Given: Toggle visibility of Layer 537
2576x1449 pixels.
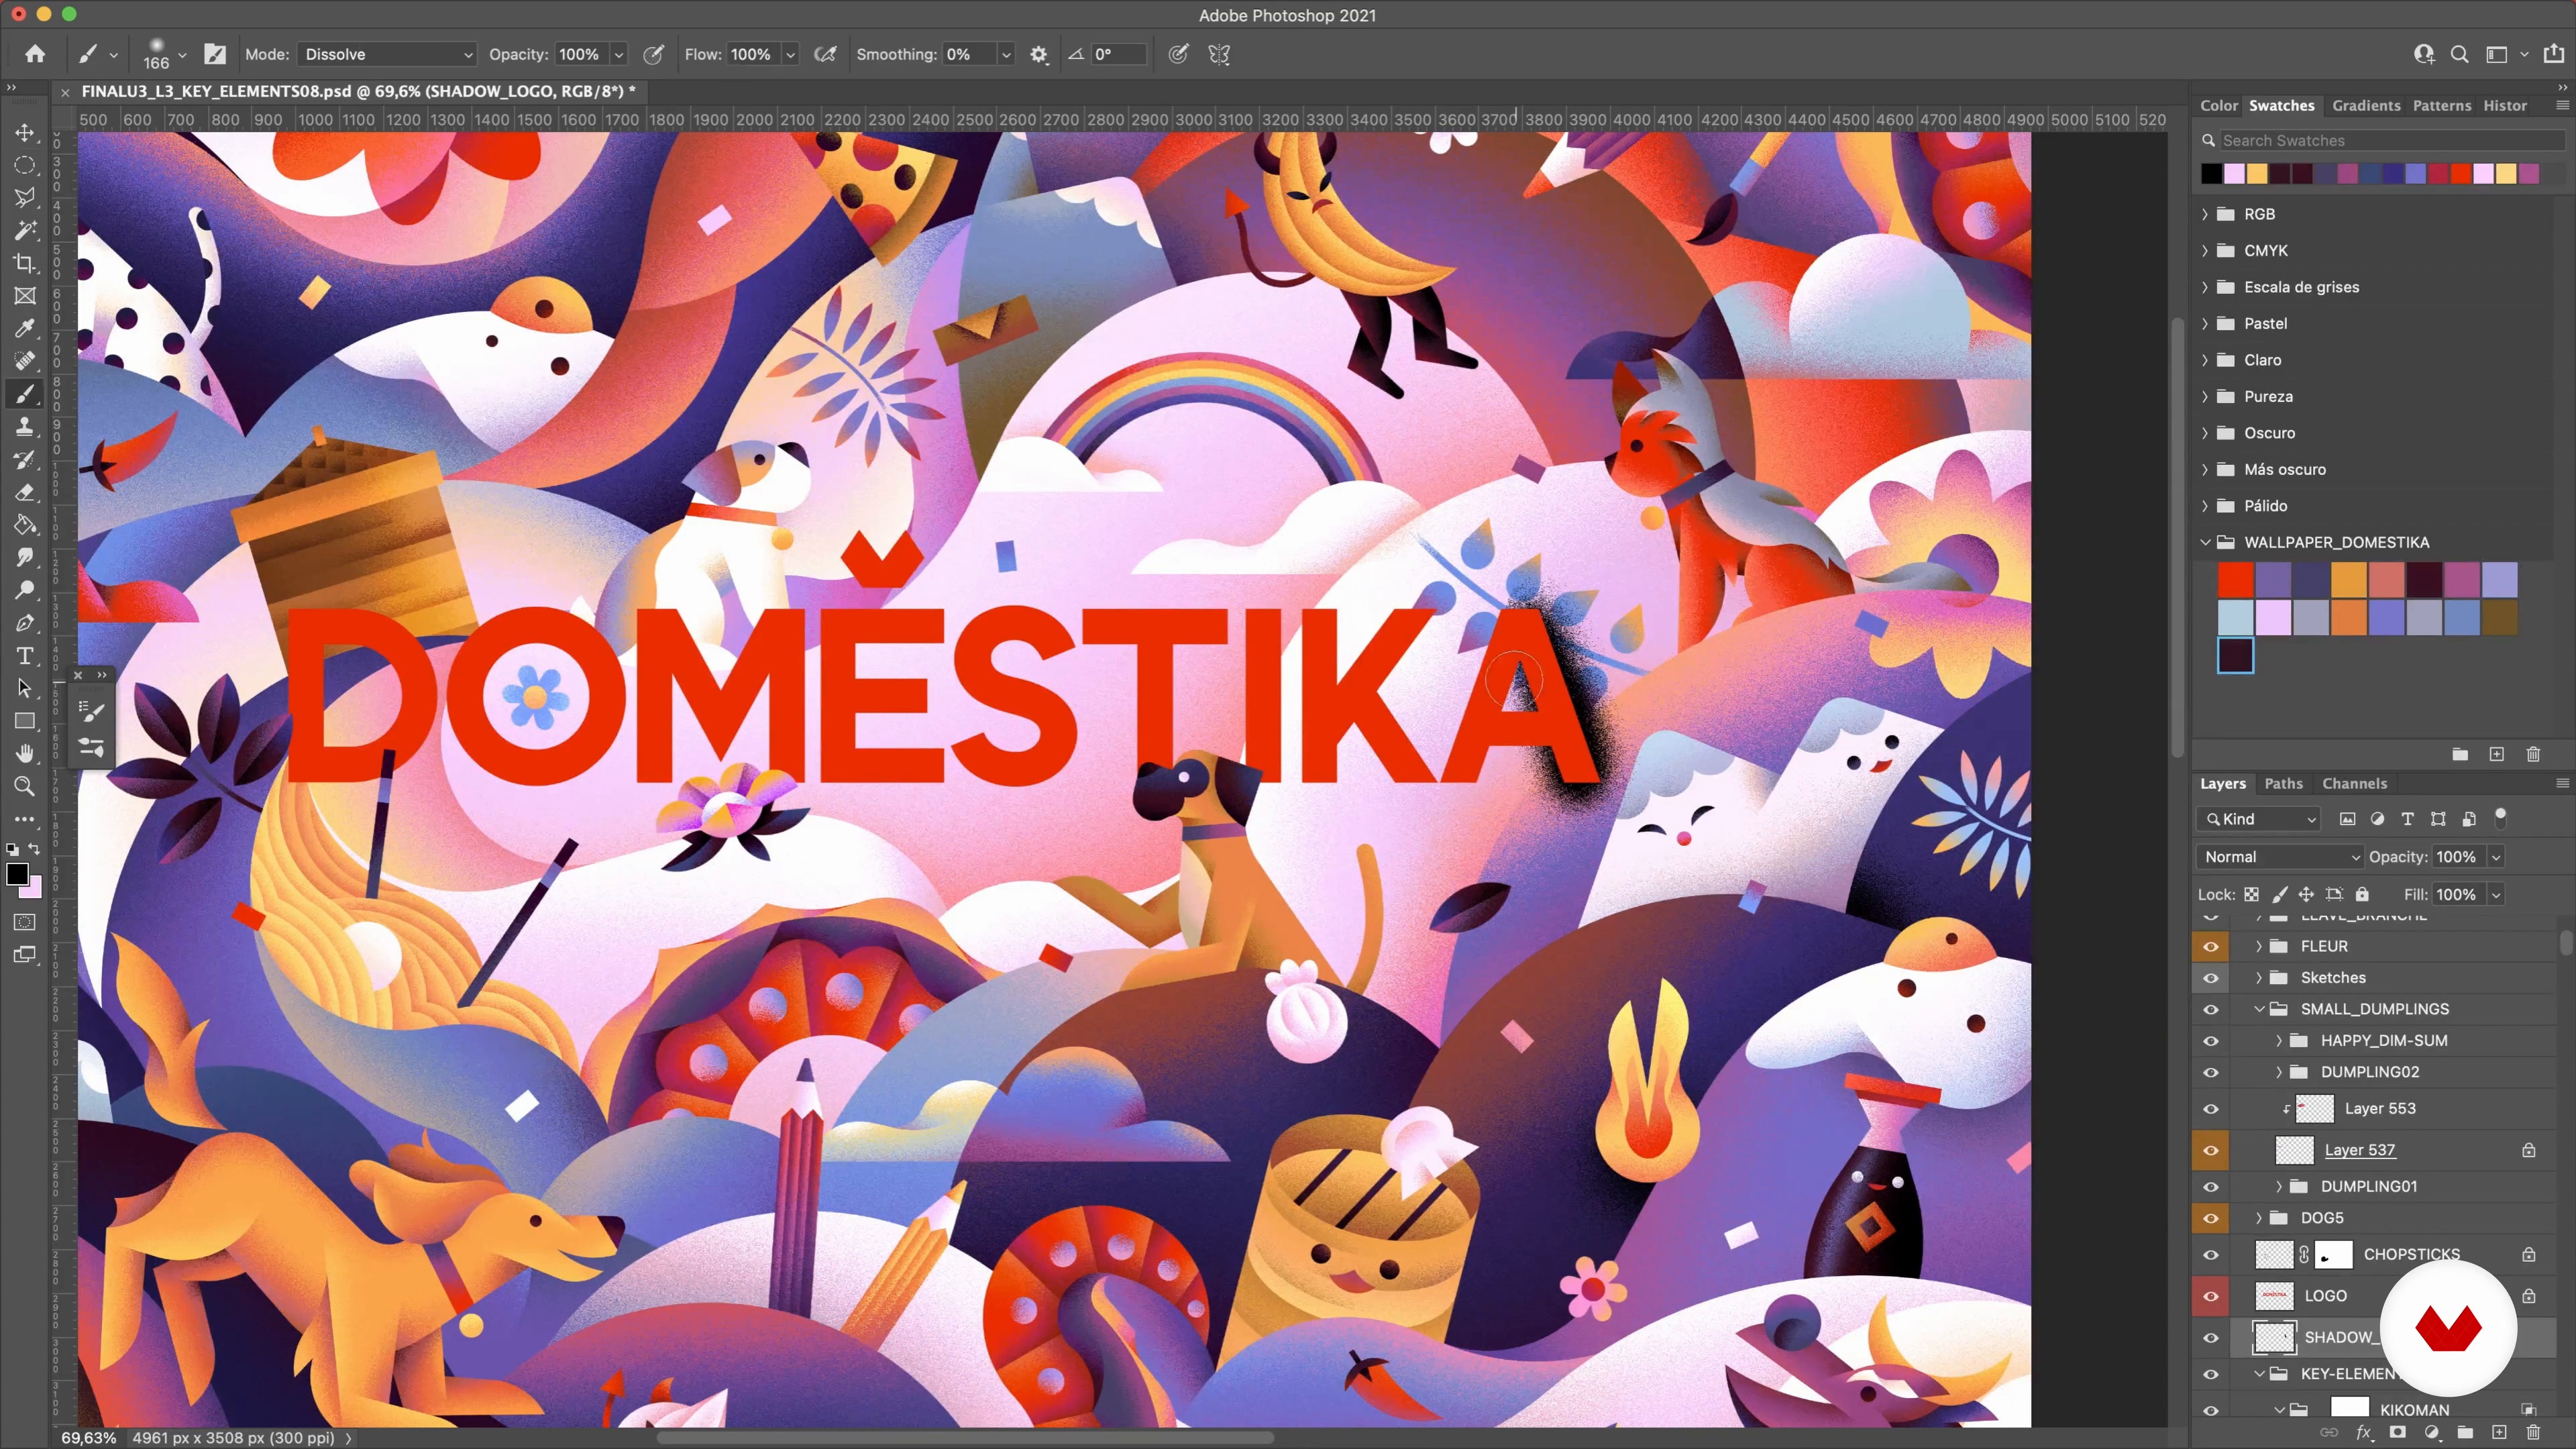Looking at the screenshot, I should [2210, 1150].
